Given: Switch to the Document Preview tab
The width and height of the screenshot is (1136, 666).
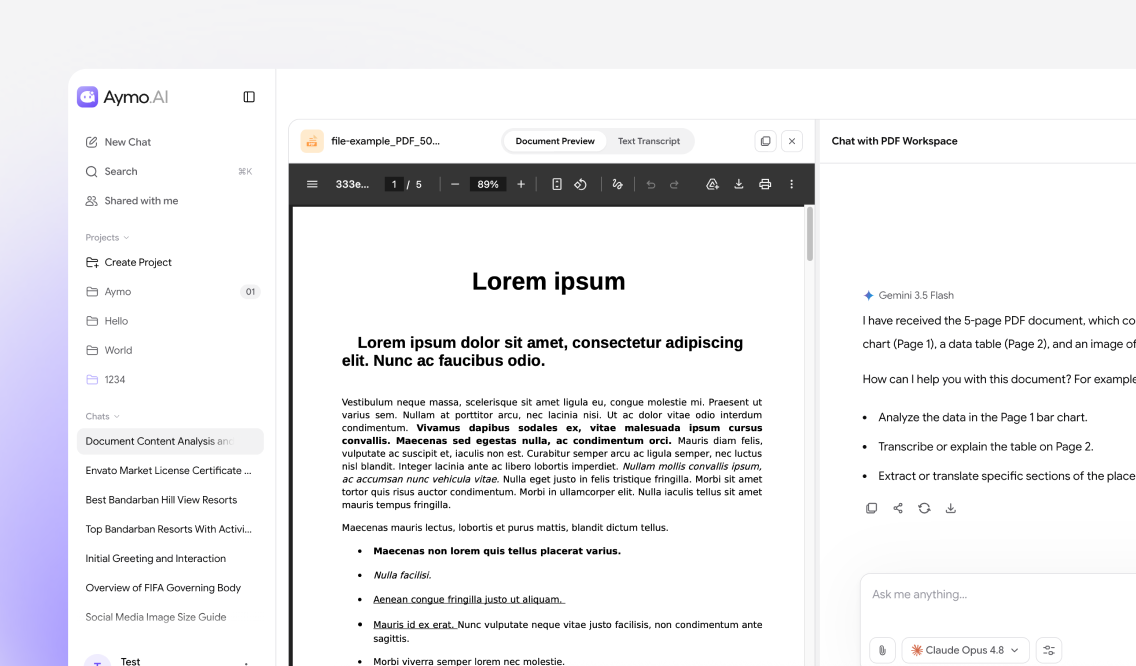Looking at the screenshot, I should [555, 141].
